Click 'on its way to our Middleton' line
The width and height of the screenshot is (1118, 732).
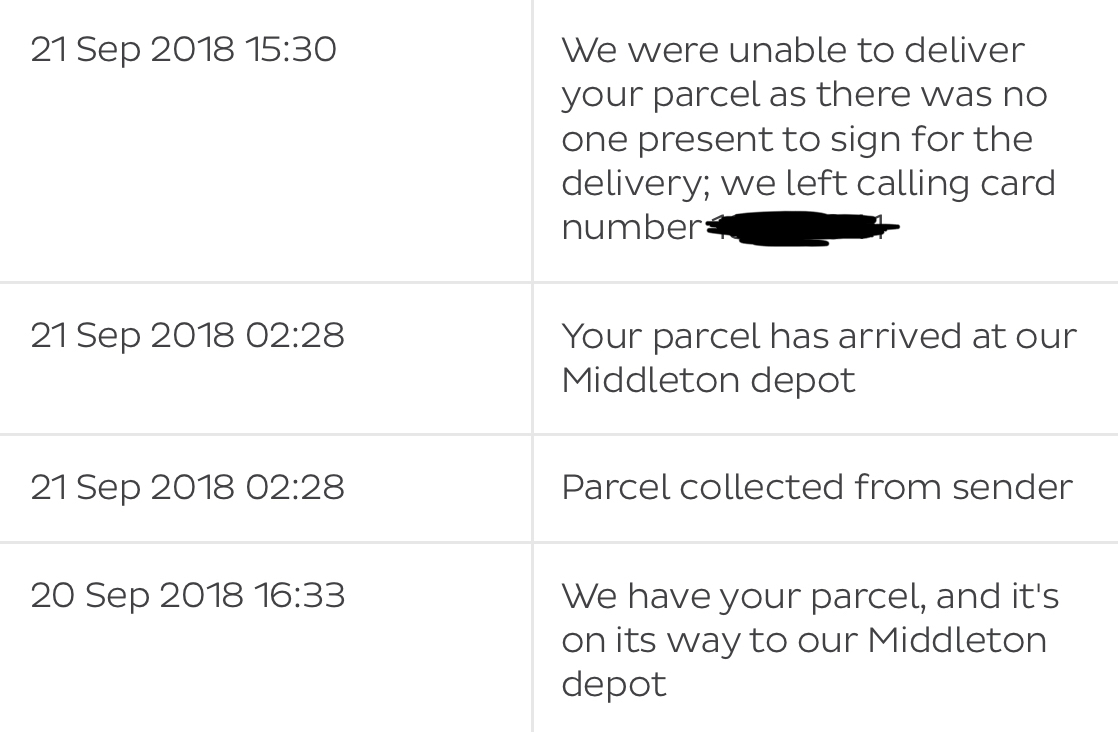point(804,640)
